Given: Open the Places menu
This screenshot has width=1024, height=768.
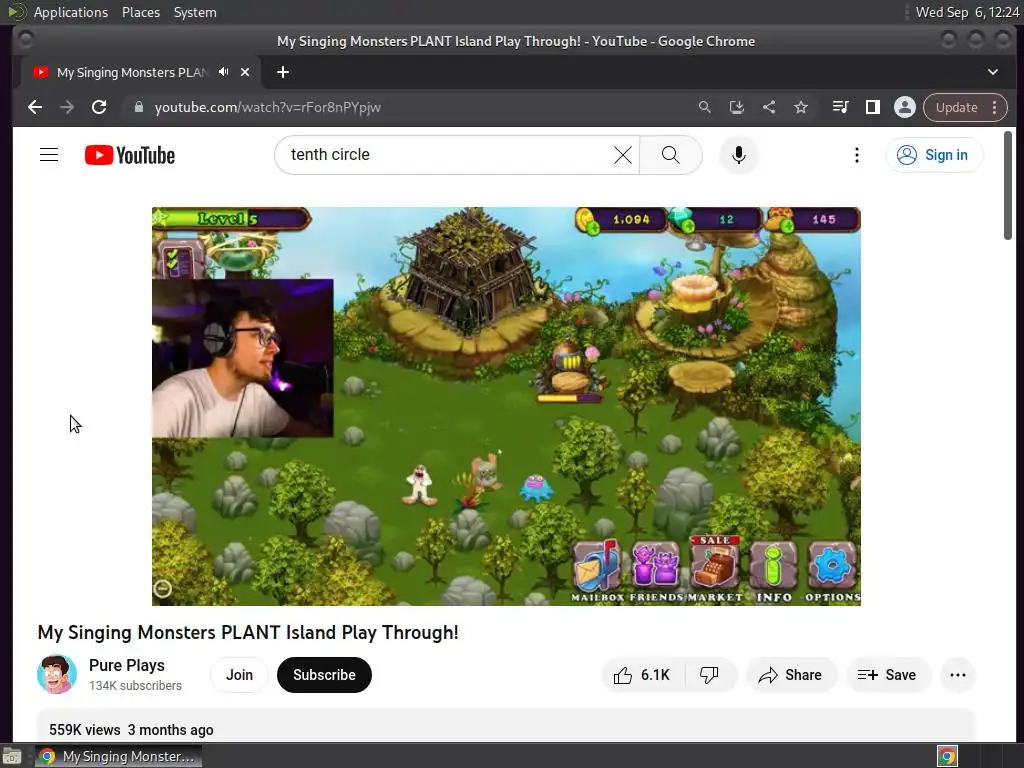Looking at the screenshot, I should tap(140, 12).
